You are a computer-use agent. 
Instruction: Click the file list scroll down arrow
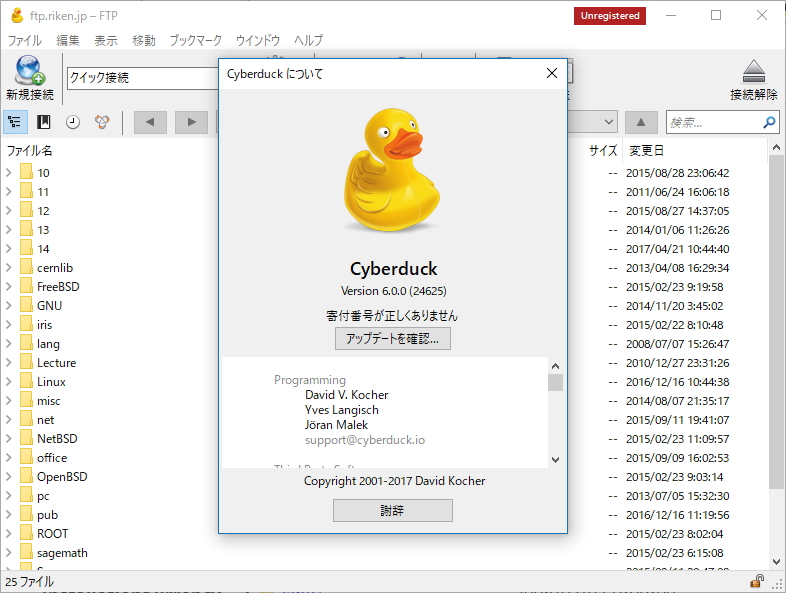(776, 562)
